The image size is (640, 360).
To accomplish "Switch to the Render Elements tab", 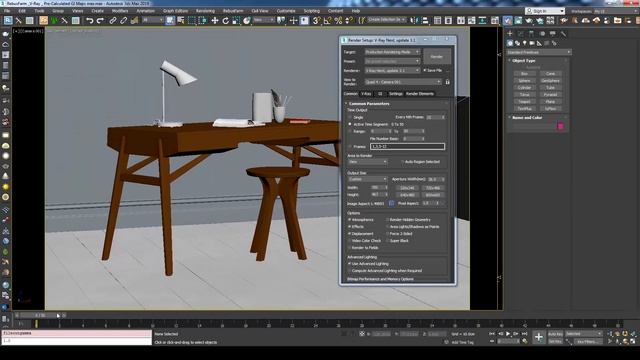I will 420,94.
